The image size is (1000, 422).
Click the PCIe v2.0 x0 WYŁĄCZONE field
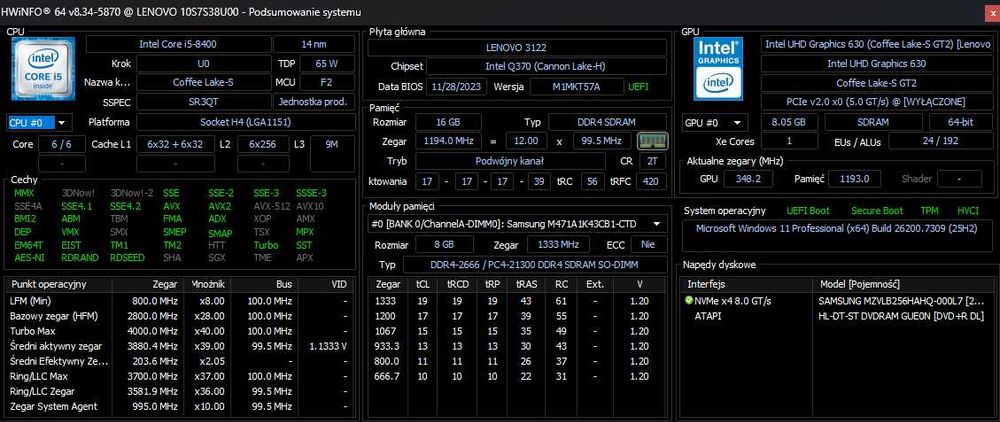tap(878, 102)
